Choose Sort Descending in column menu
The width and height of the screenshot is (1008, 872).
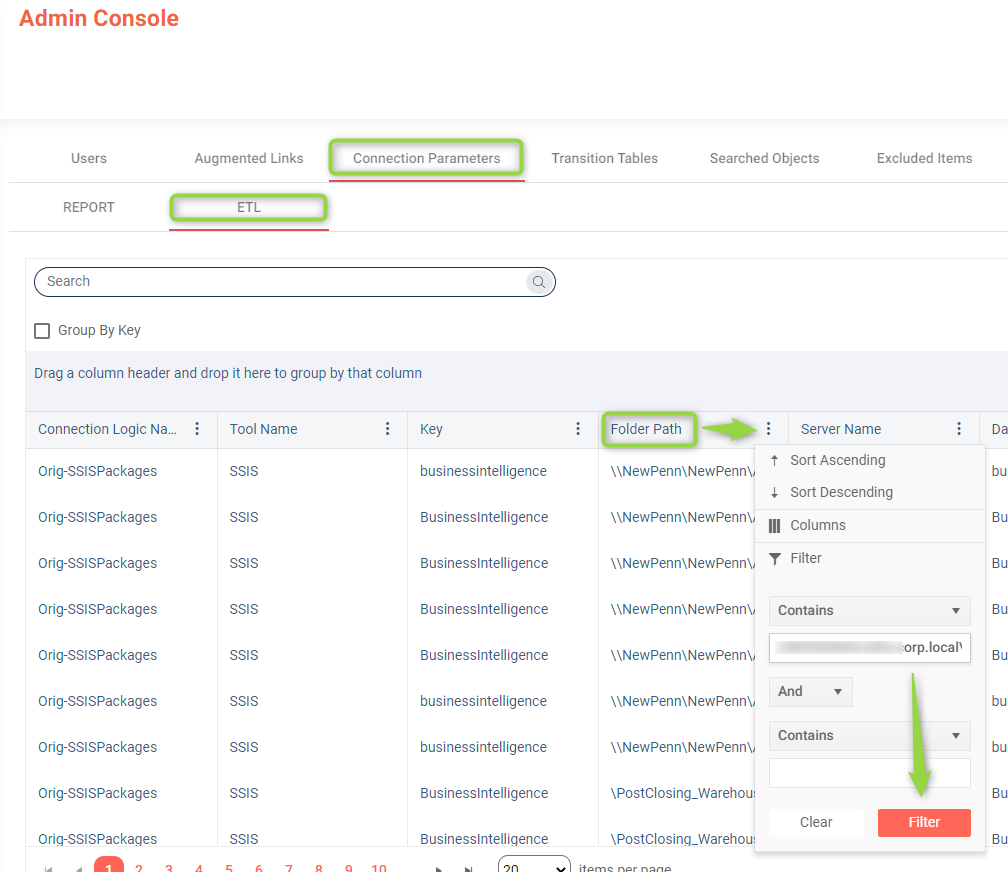point(840,492)
